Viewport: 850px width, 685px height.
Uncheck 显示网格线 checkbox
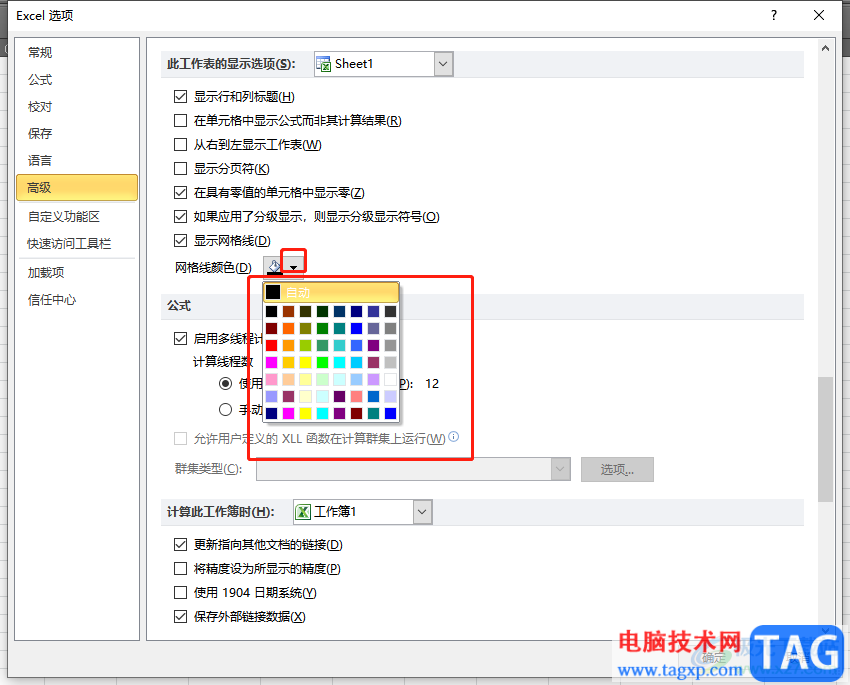181,241
